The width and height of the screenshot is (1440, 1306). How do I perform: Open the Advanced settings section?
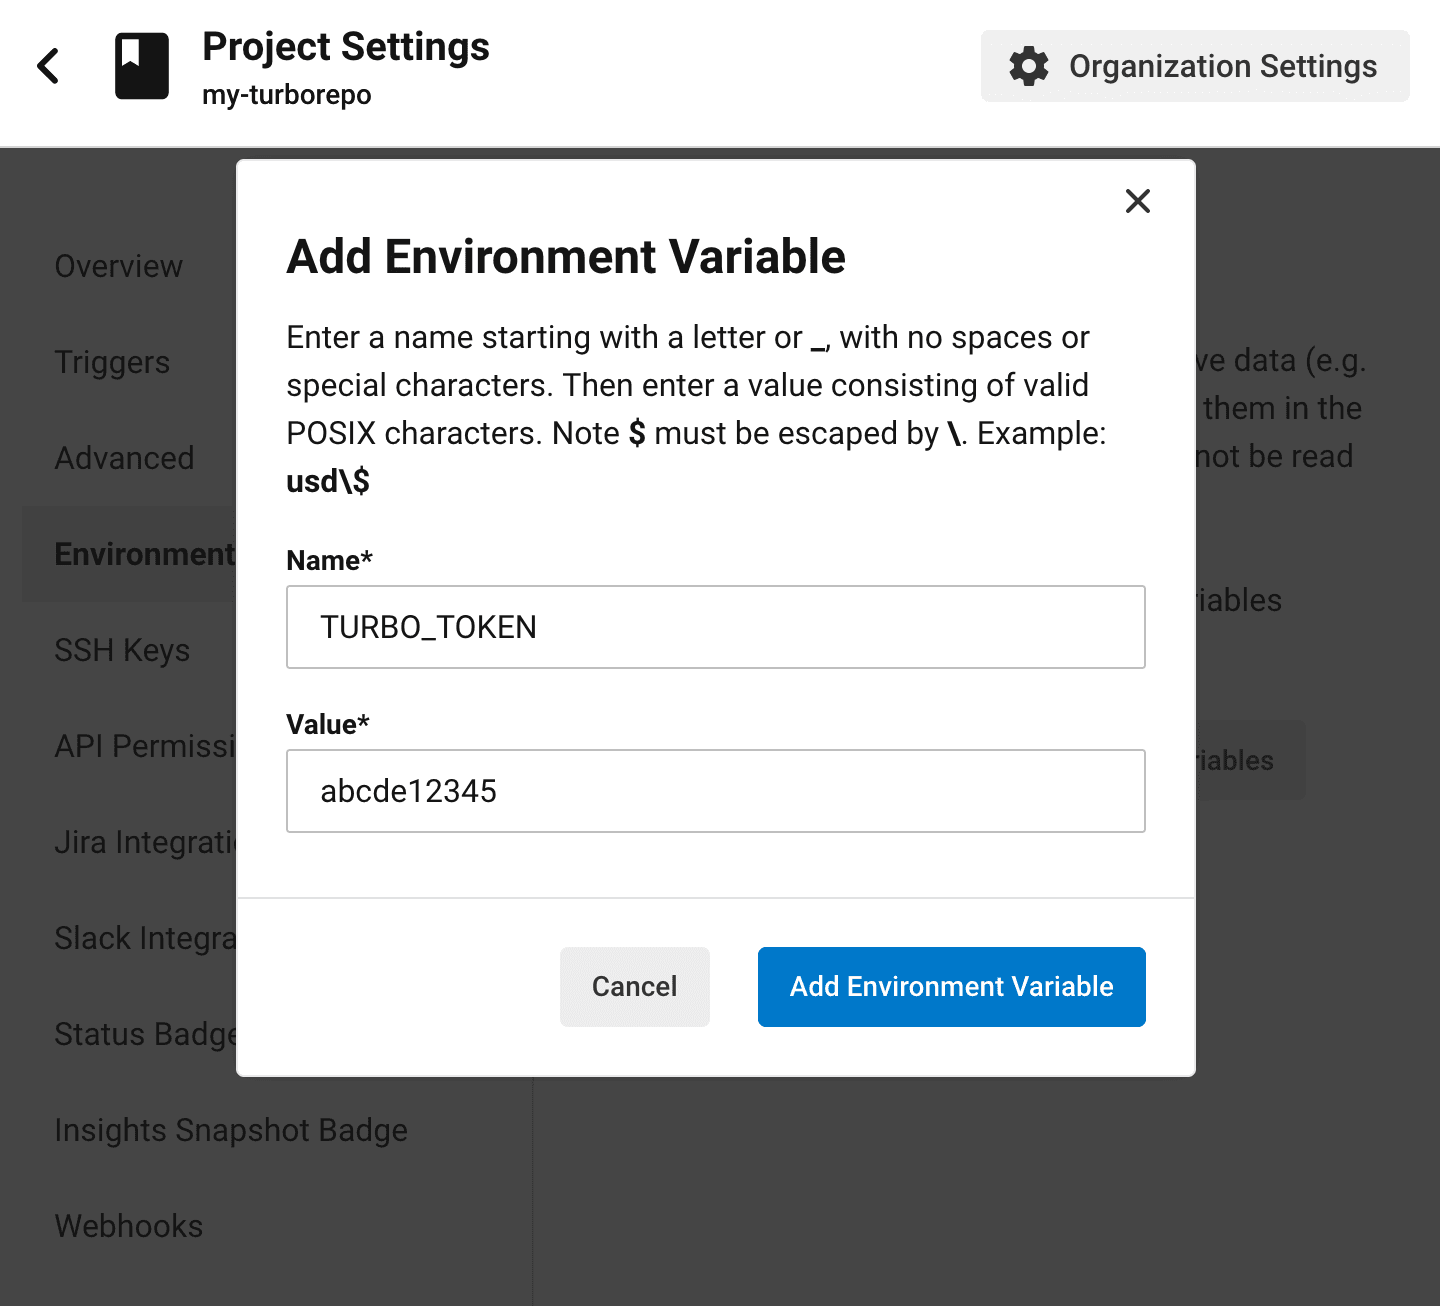point(124,458)
